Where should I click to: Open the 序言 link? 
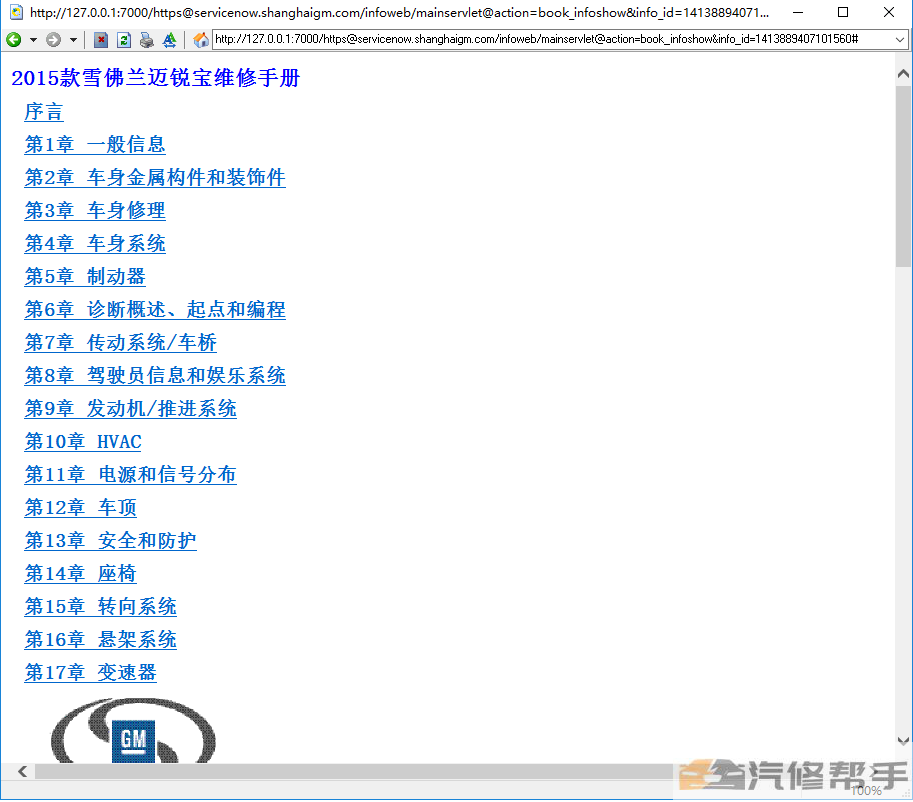pyautogui.click(x=44, y=112)
